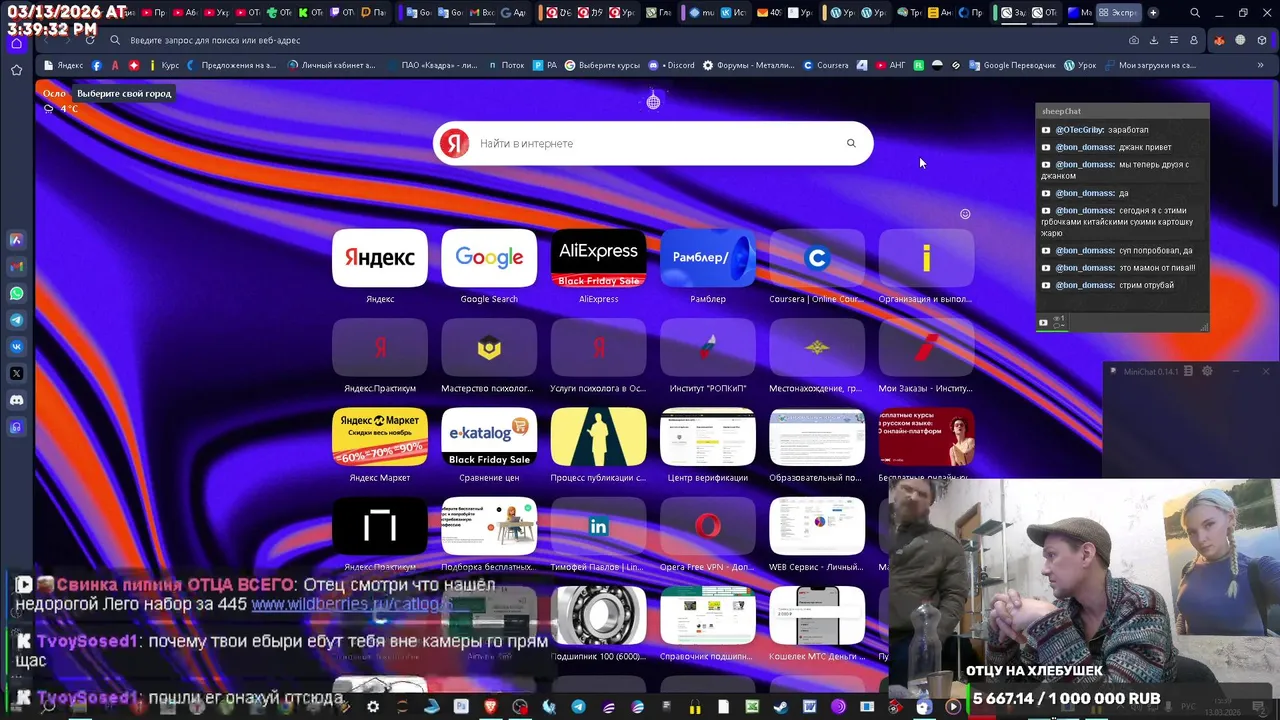Switch to the Kick OT tab
This screenshot has width=1280, height=720.
311,13
